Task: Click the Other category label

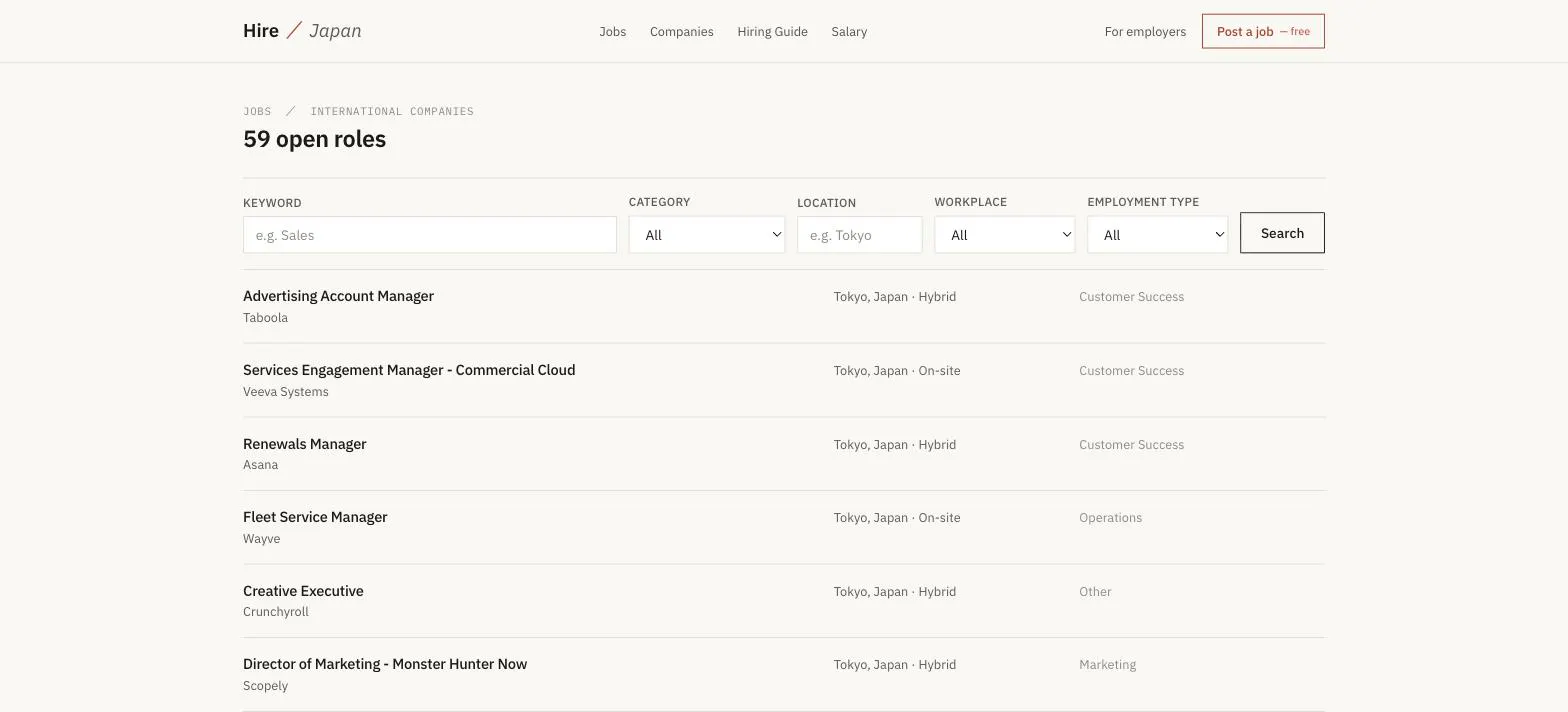Action: point(1095,592)
